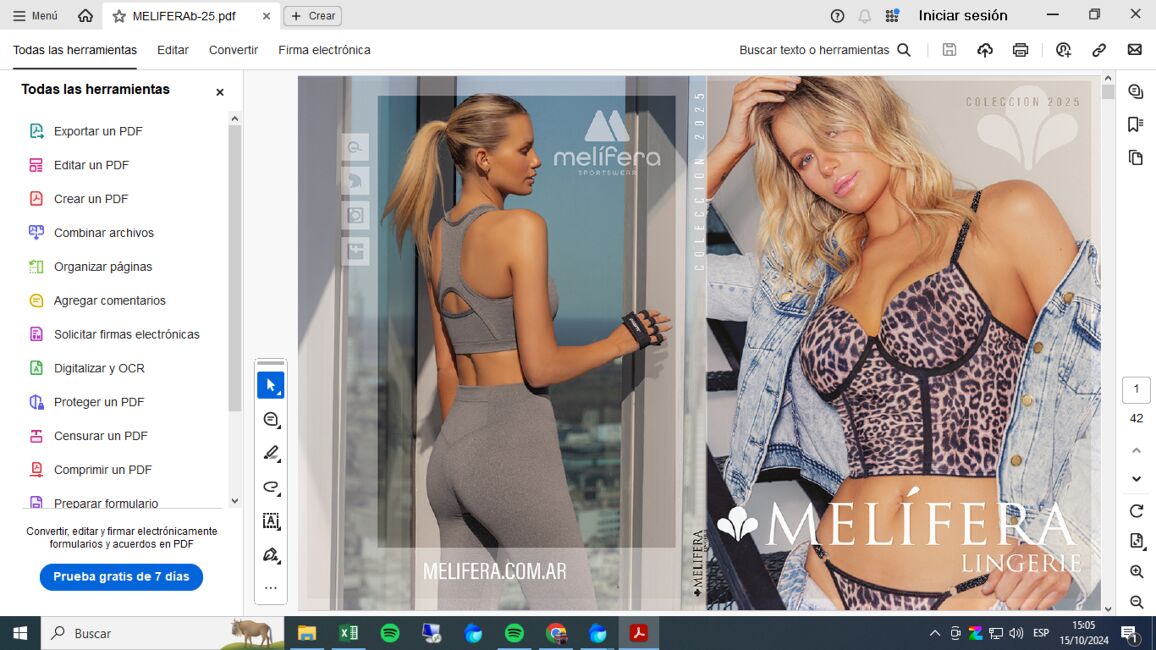This screenshot has height=650, width=1156.
Task: Click tools list scroll up arrow
Action: (x=234, y=119)
